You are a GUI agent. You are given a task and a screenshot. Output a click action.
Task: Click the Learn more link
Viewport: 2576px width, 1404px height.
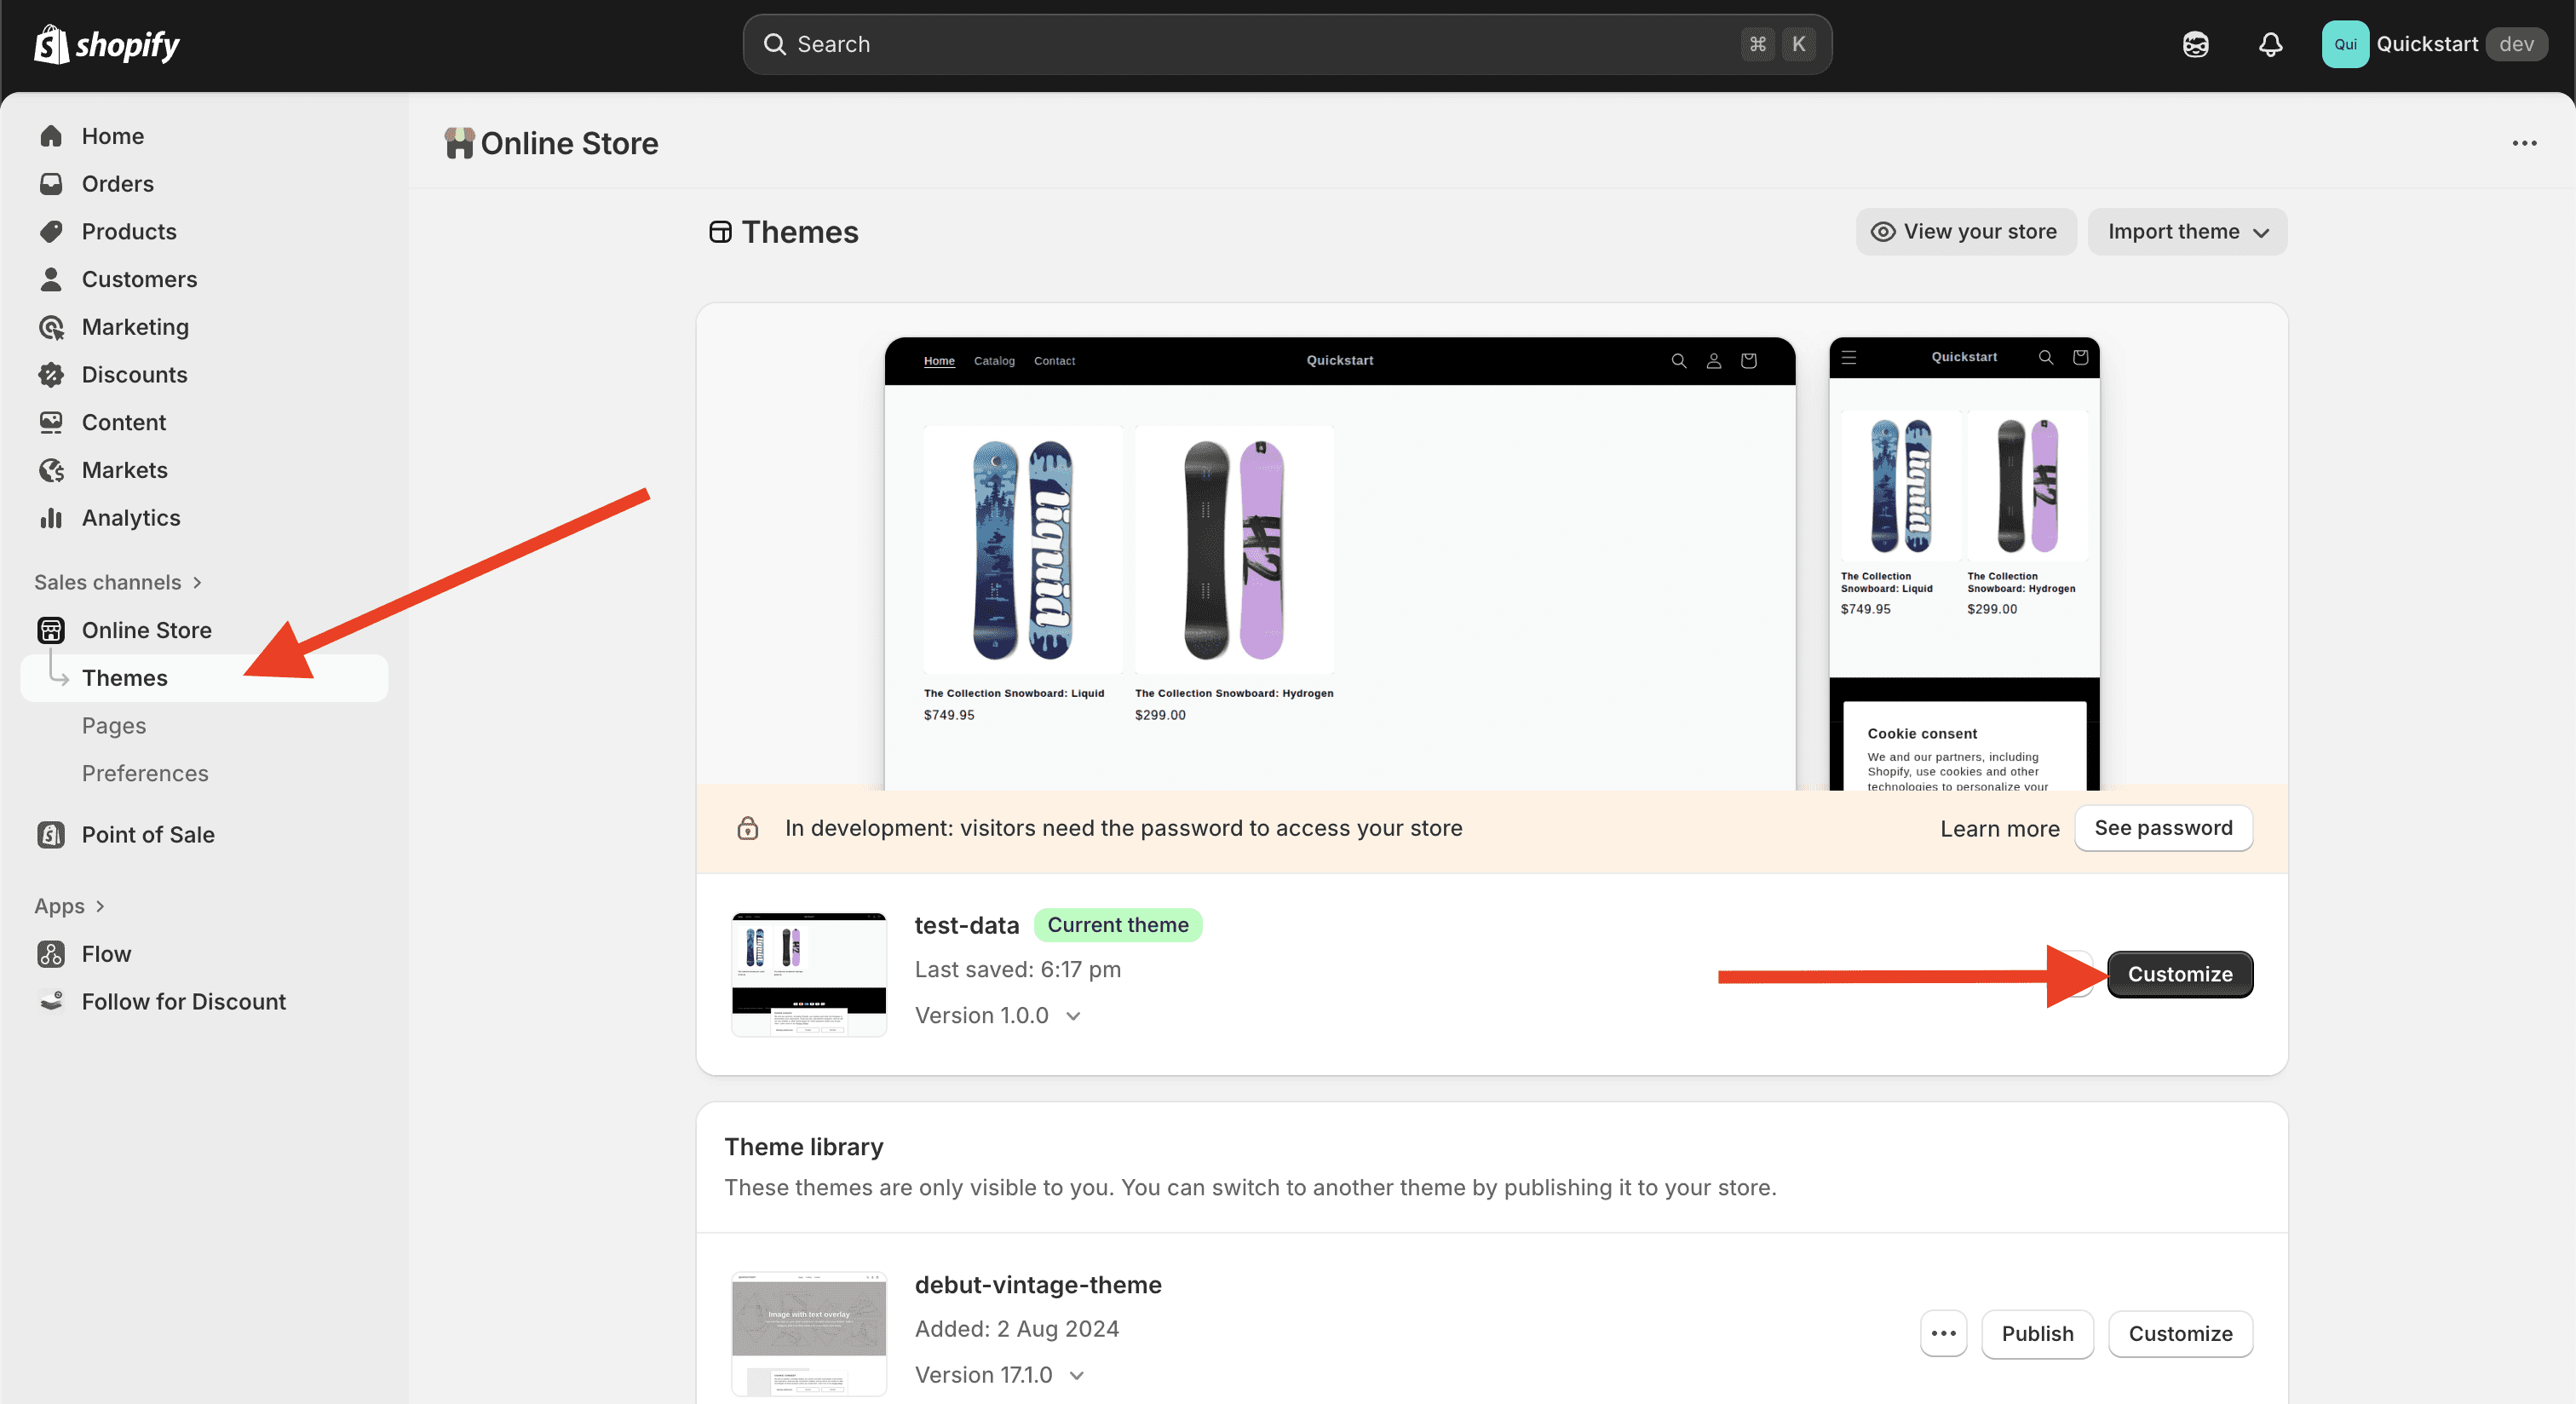[1999, 828]
